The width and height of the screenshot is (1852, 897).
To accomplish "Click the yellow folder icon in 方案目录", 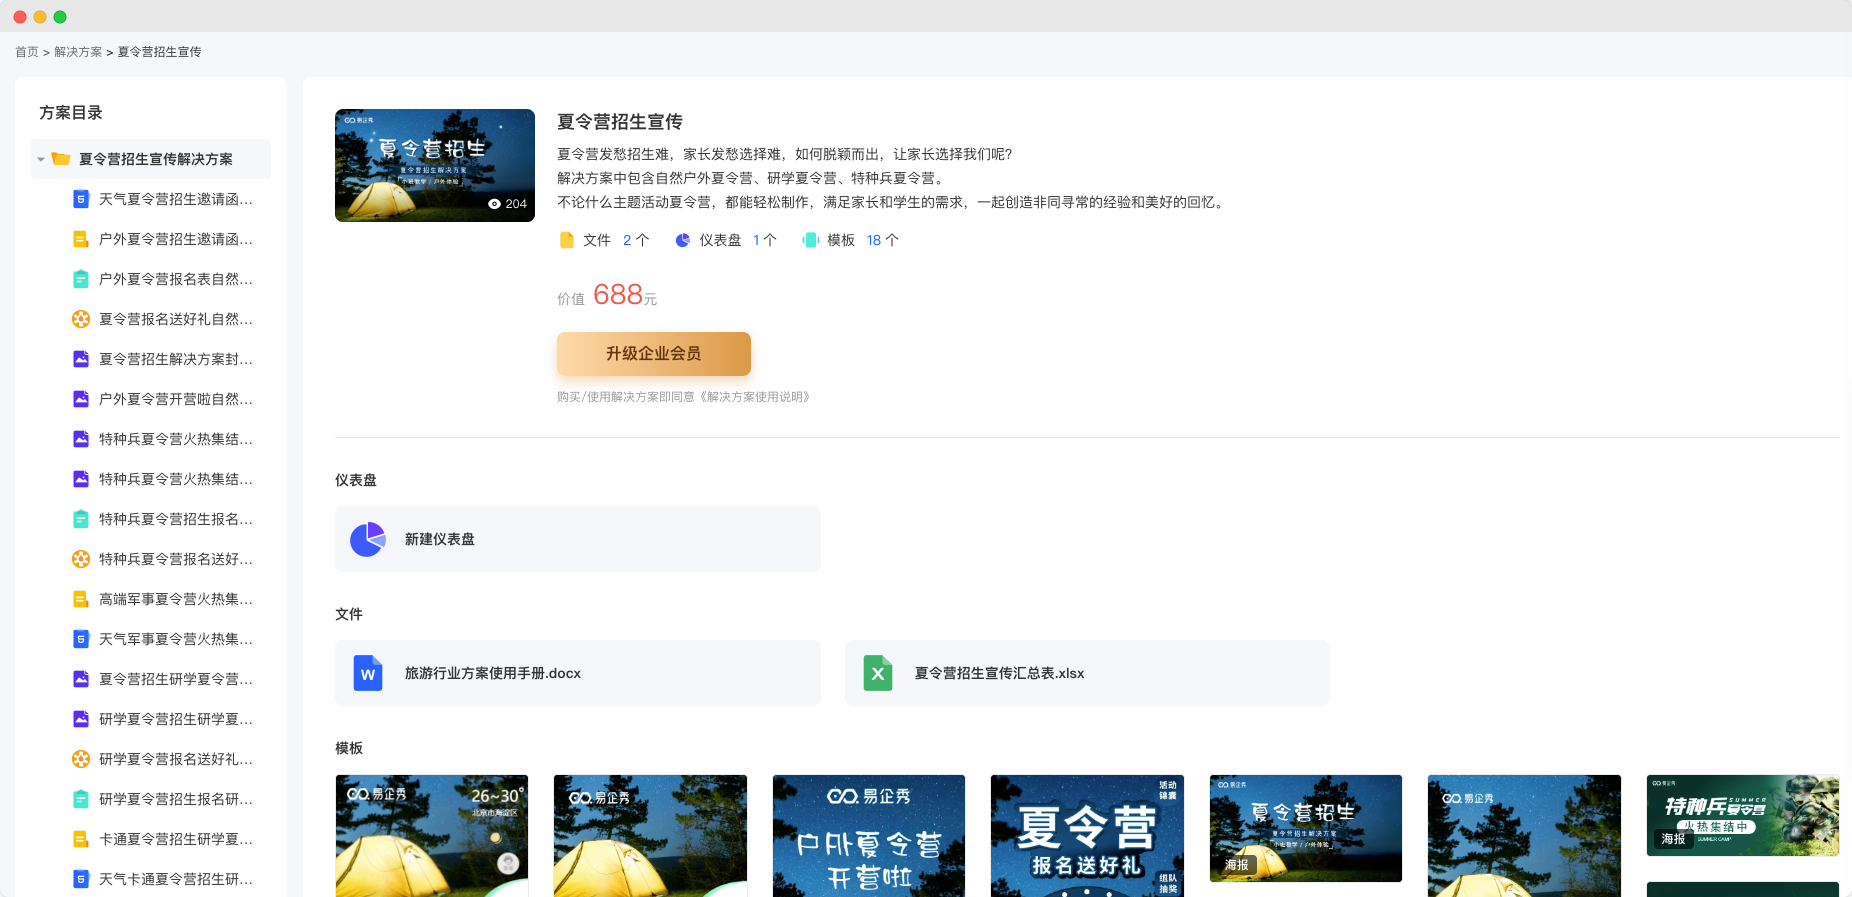I will click(61, 159).
